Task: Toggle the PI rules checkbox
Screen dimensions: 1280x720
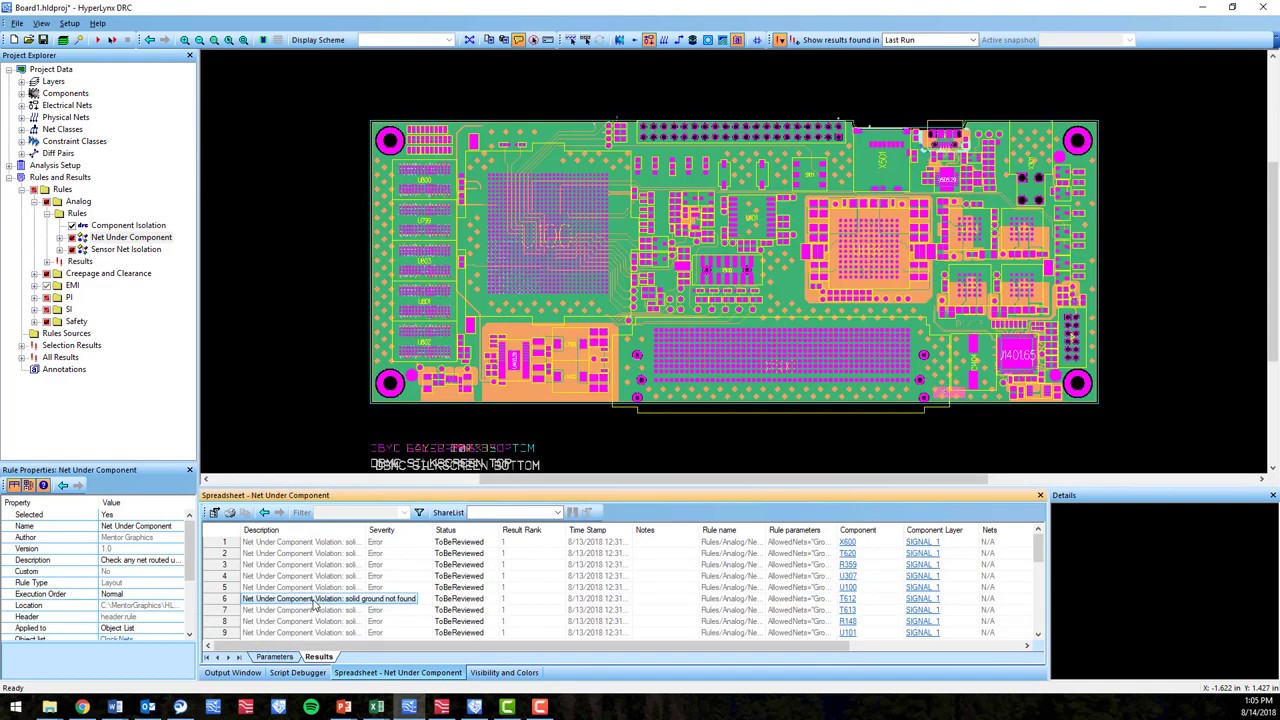Action: click(46, 297)
